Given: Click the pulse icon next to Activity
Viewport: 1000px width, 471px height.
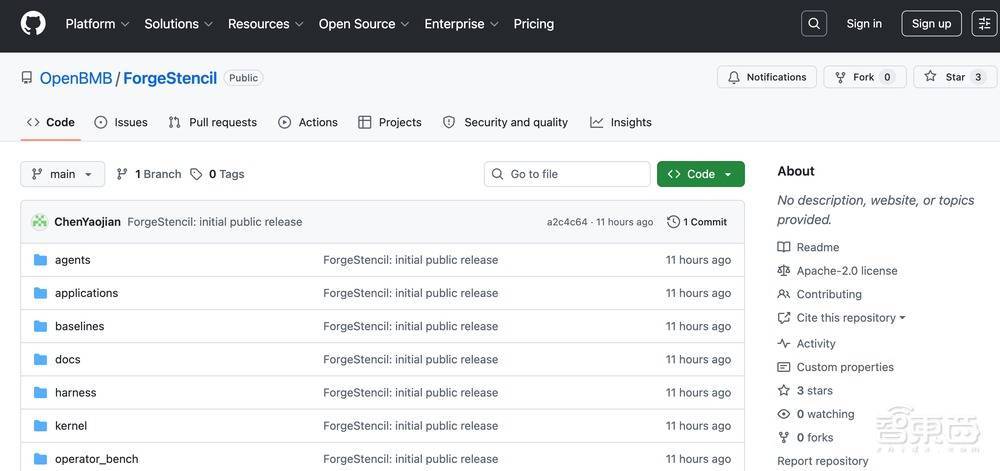Looking at the screenshot, I should [784, 344].
